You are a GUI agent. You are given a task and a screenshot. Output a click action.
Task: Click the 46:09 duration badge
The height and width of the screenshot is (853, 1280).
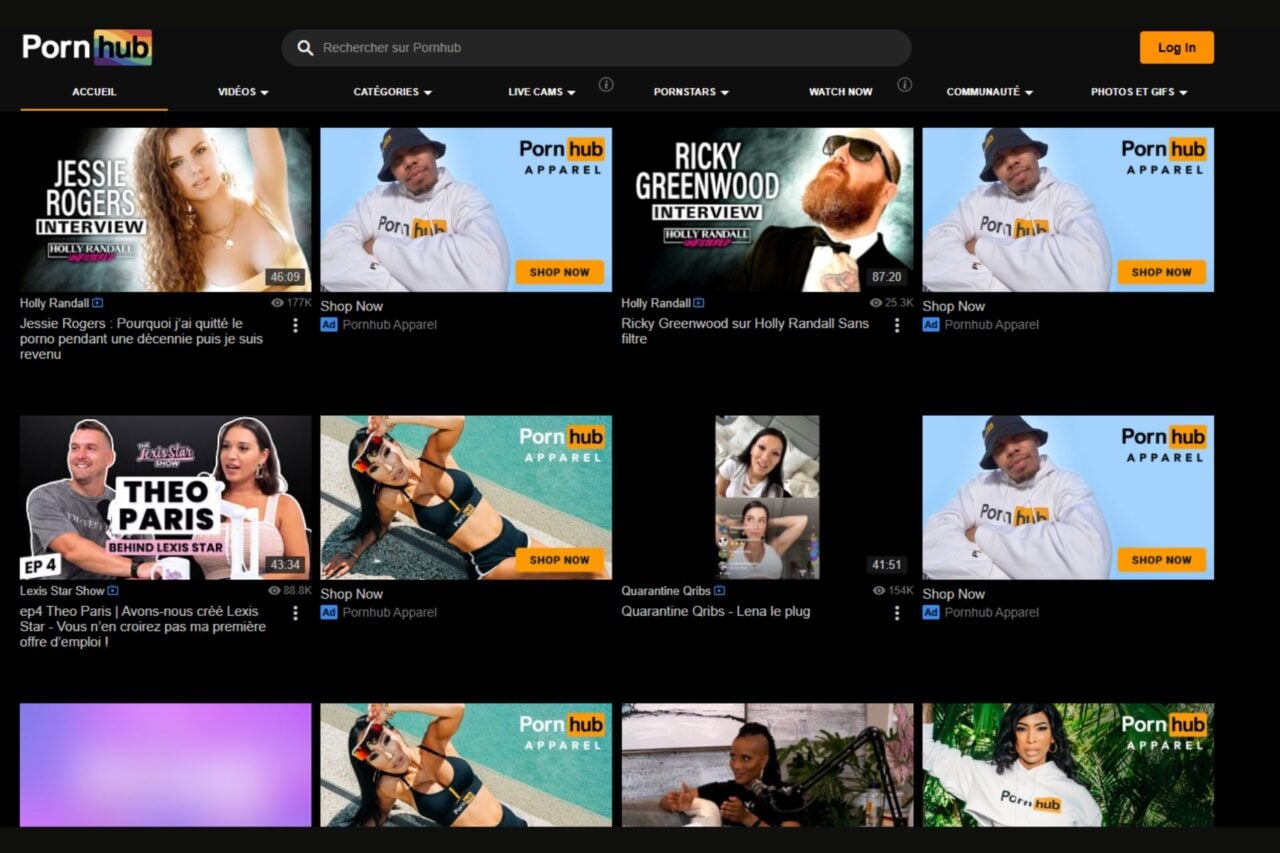coord(284,277)
